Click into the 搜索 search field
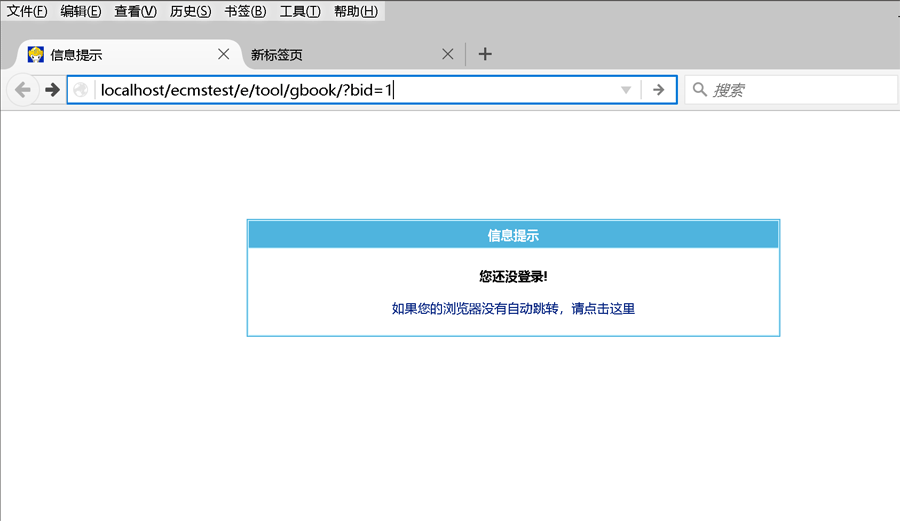900x521 pixels. (800, 90)
